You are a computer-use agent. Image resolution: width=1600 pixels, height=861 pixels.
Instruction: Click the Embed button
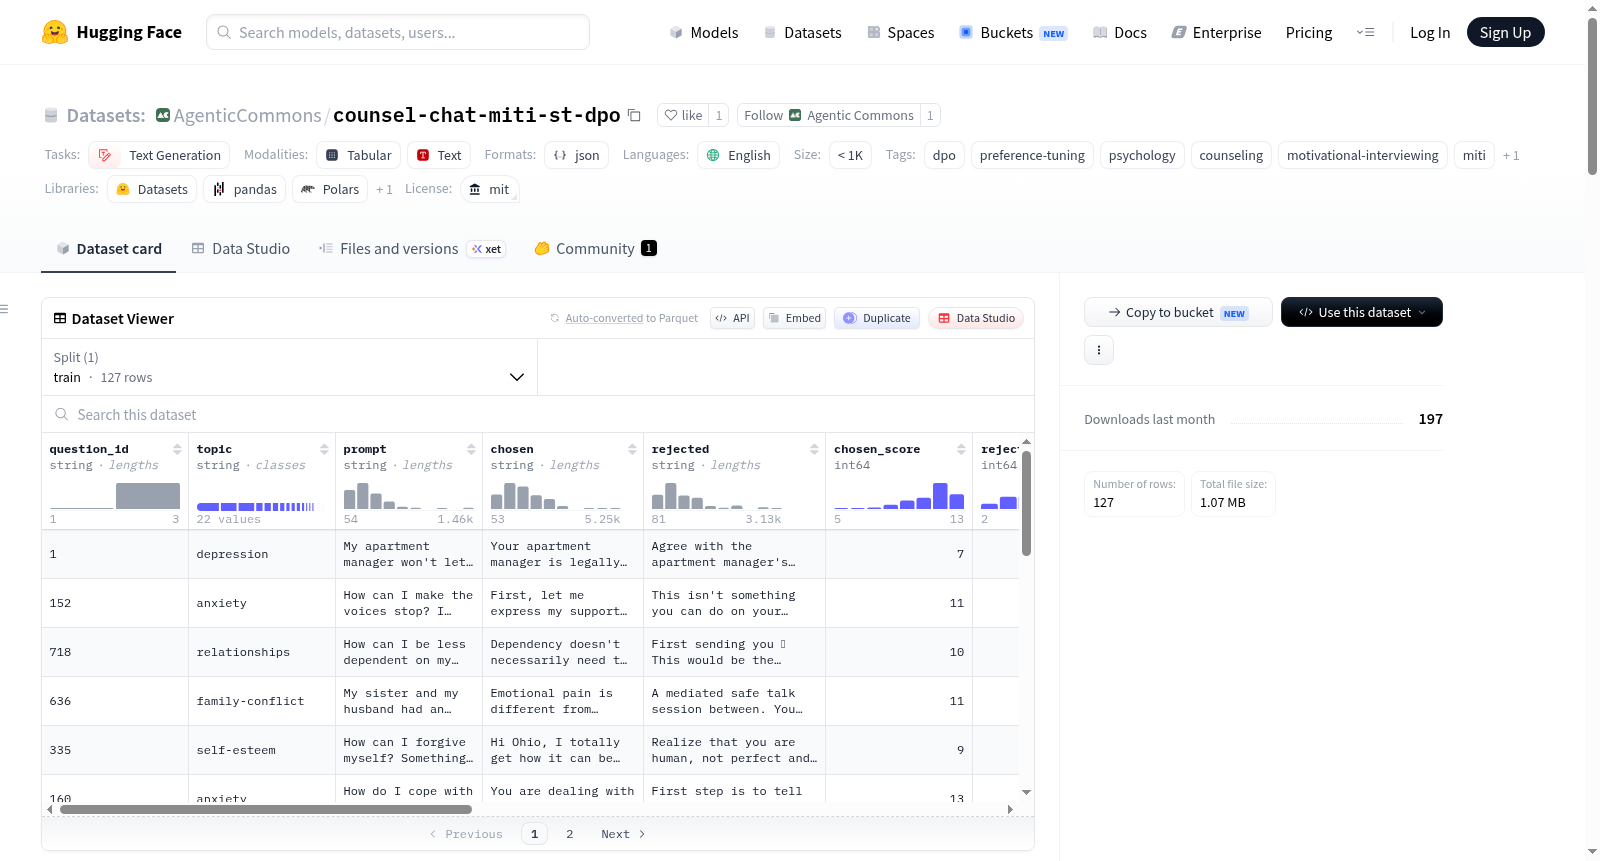pyautogui.click(x=794, y=318)
